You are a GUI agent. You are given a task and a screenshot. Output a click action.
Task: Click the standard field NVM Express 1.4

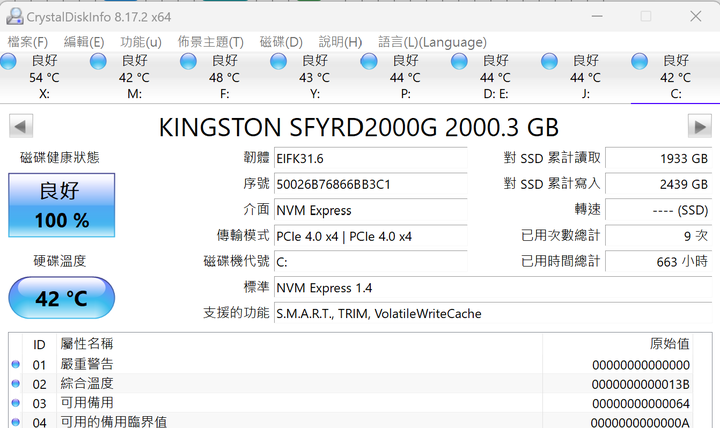pyautogui.click(x=493, y=288)
